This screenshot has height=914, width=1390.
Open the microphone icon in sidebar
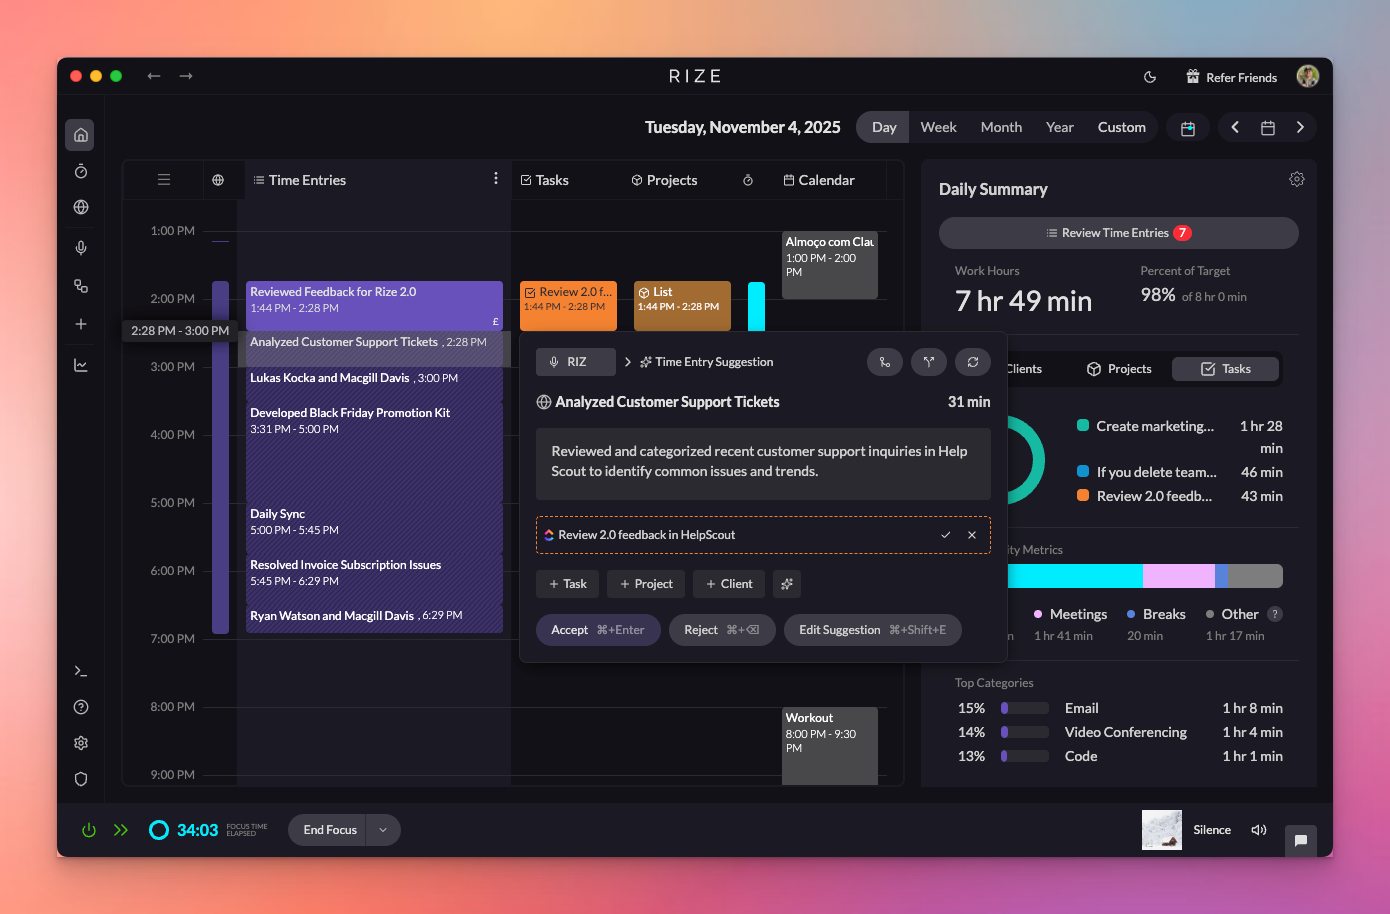81,247
